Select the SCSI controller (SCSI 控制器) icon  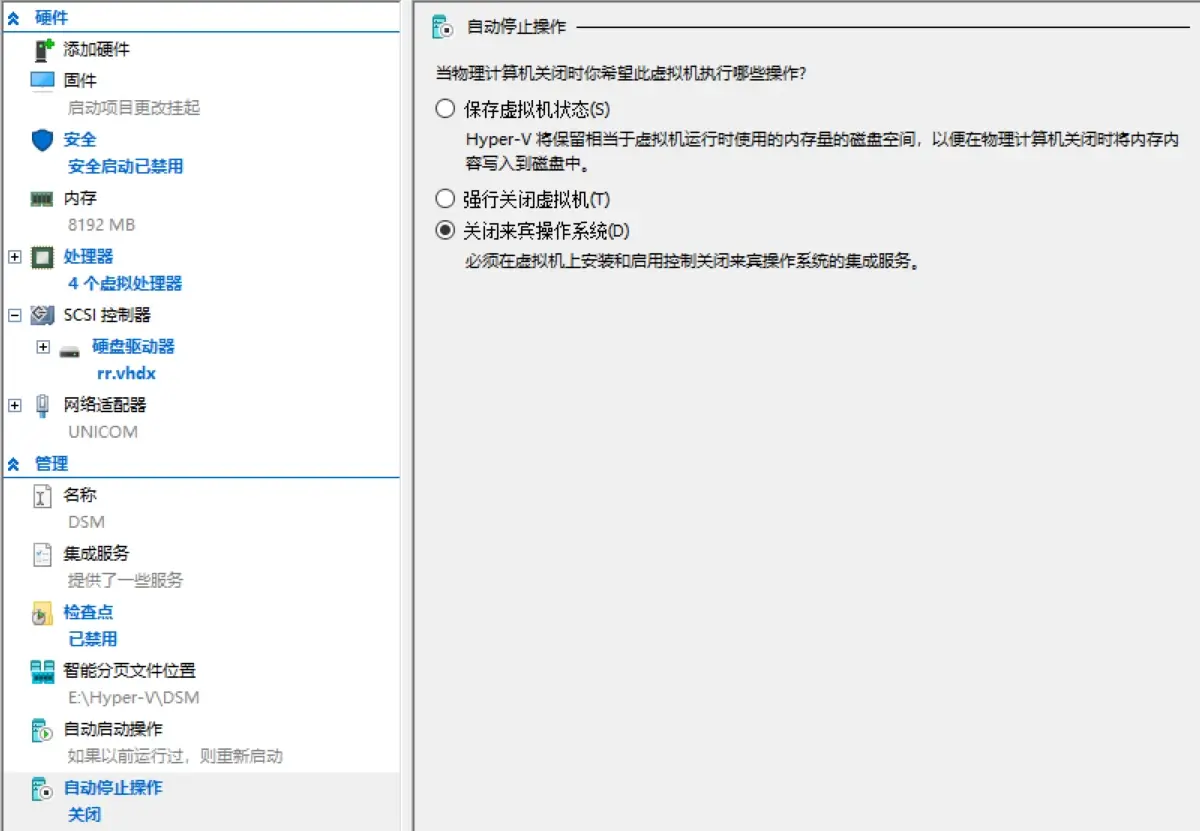[x=42, y=316]
